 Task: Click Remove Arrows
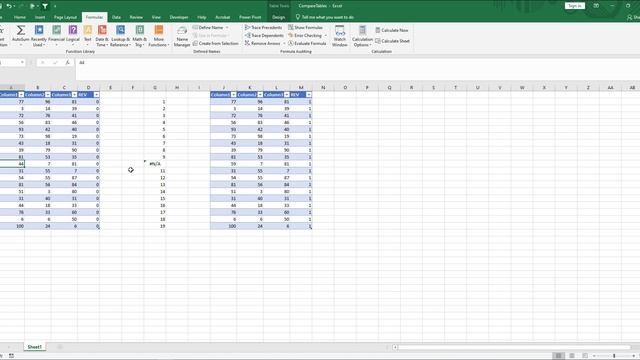pos(262,43)
